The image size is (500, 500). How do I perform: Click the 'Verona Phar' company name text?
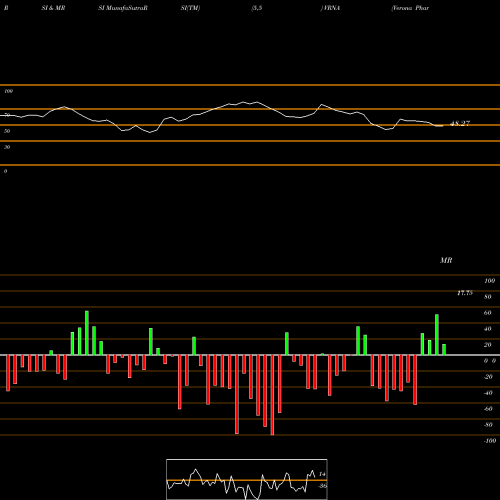[x=410, y=8]
